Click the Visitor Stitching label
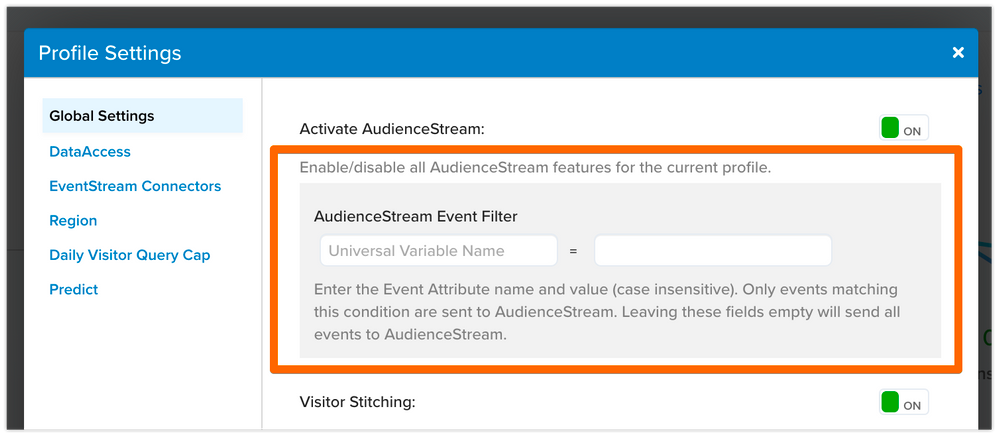998x436 pixels. [x=357, y=403]
